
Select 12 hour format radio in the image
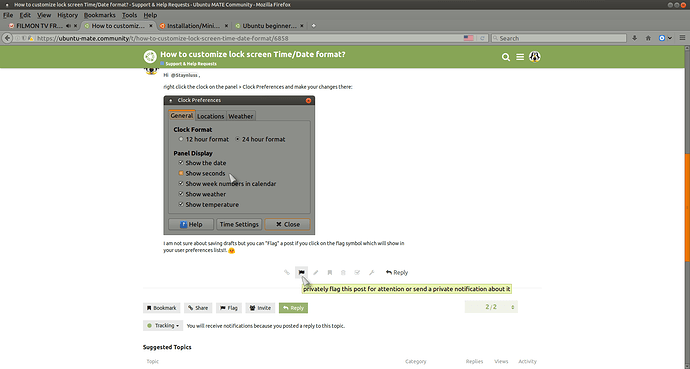181,139
